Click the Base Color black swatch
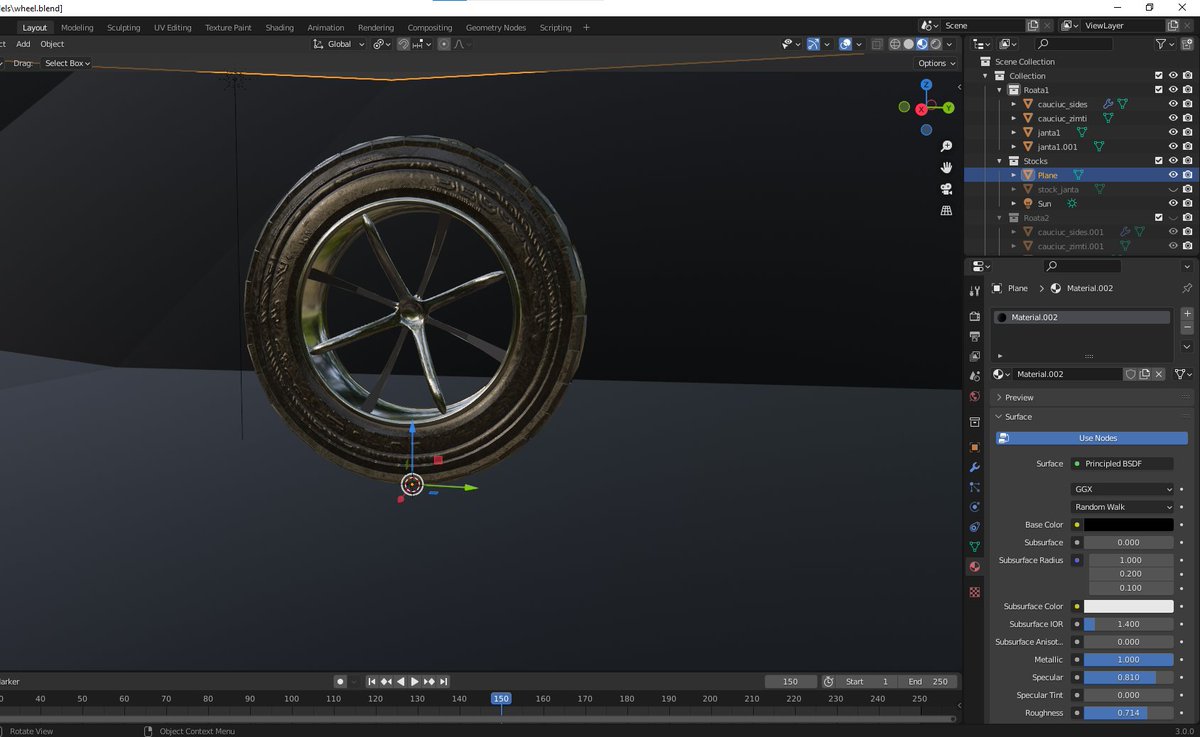Screen dimensions: 1200x737 (1128, 525)
